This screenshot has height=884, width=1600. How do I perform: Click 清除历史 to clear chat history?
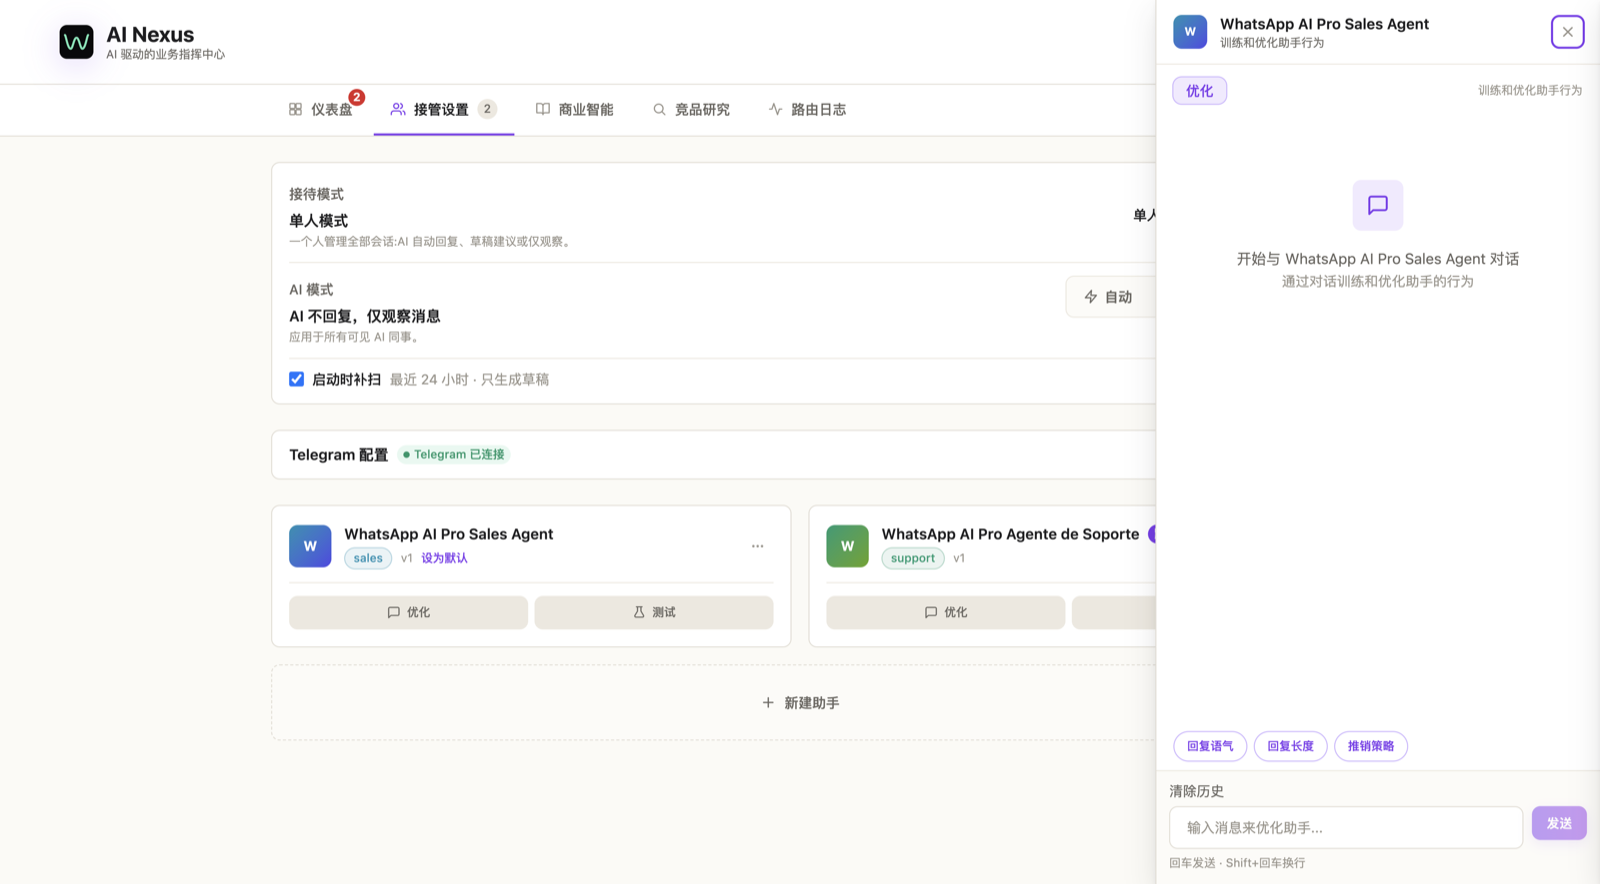(x=1196, y=791)
